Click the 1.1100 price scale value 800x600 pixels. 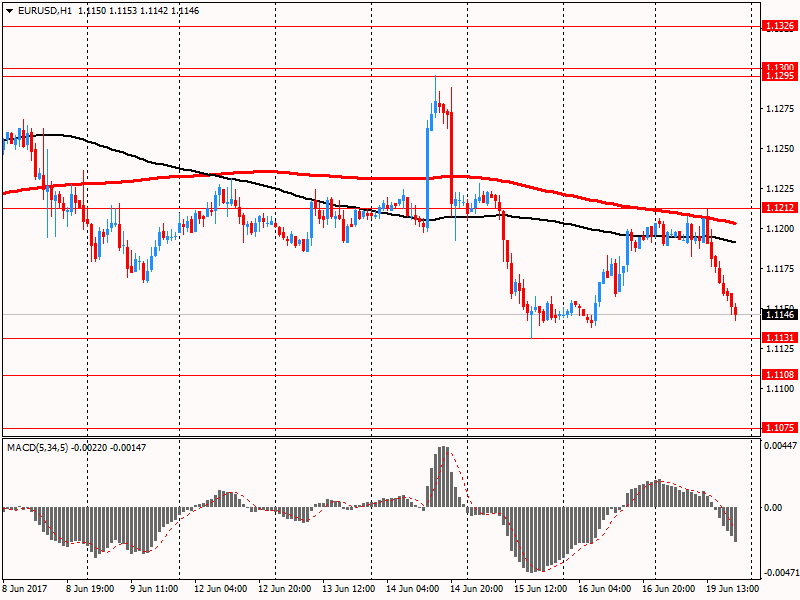[780, 389]
